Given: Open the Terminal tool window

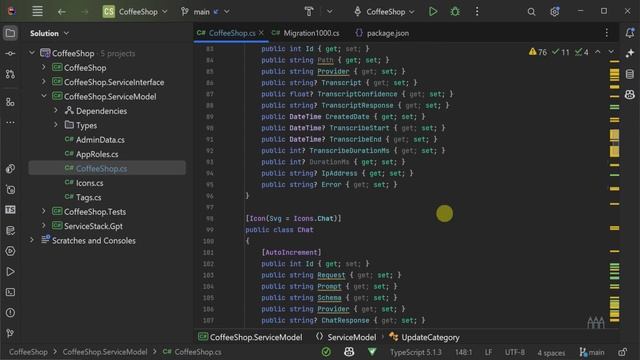Looking at the screenshot, I should [10, 292].
